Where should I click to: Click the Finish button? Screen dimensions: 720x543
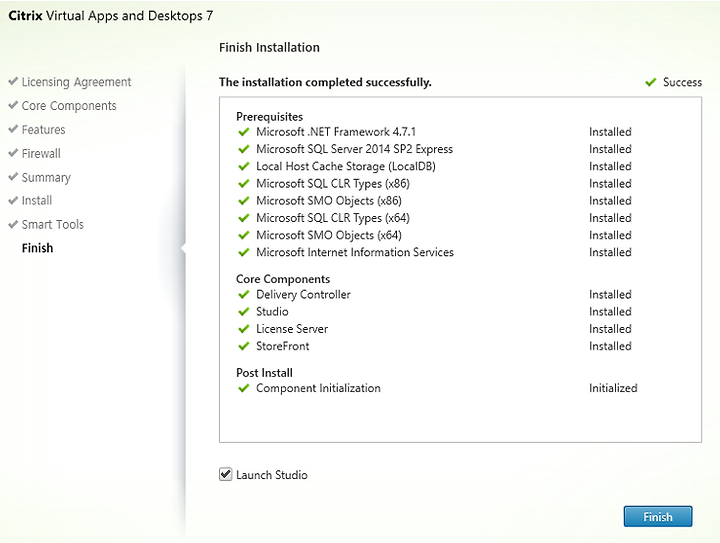click(658, 517)
